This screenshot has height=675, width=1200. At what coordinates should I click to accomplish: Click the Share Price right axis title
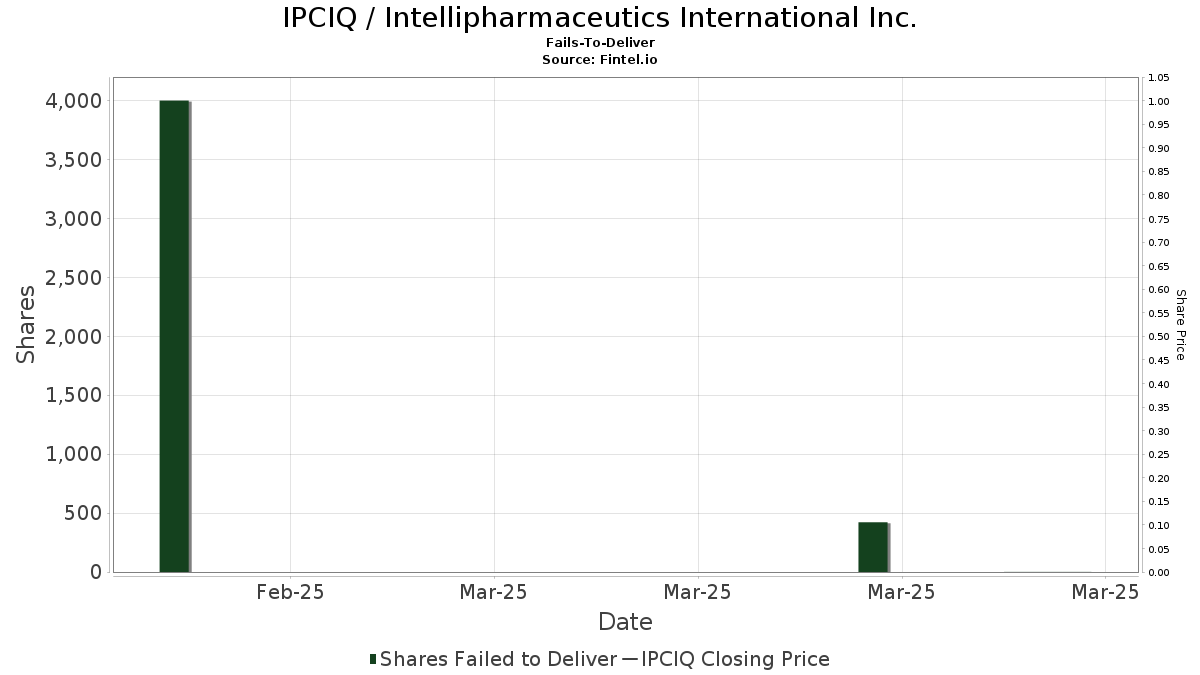pyautogui.click(x=1181, y=325)
